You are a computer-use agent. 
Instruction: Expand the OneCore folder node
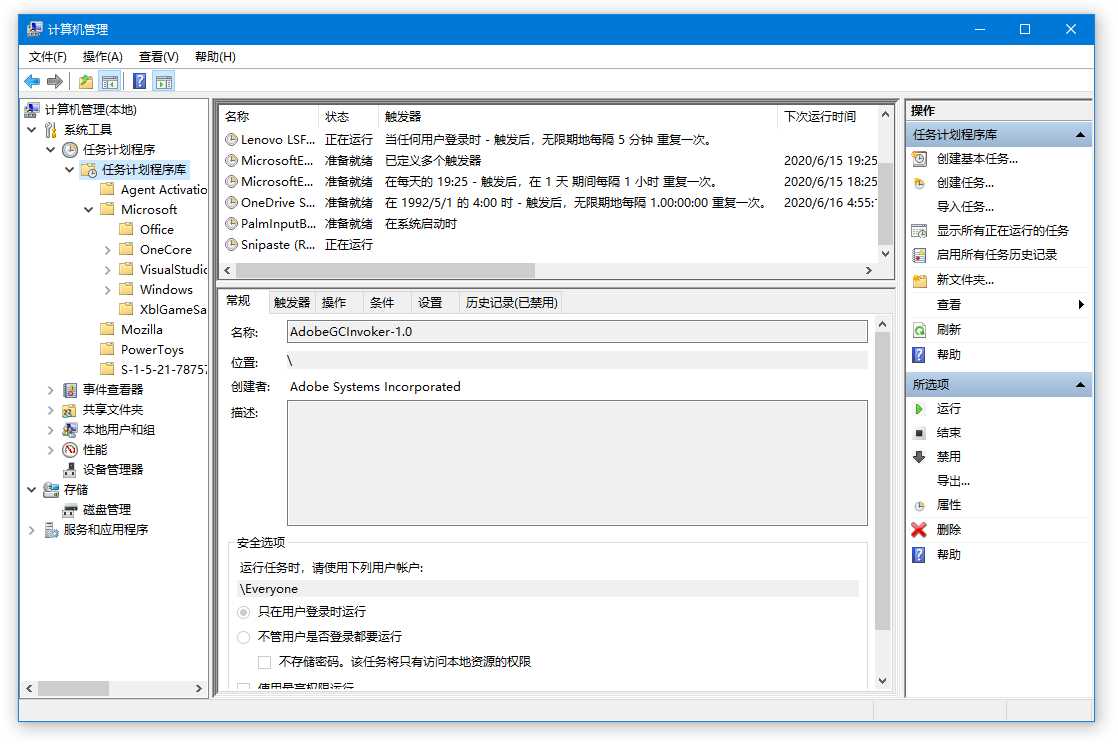point(108,250)
